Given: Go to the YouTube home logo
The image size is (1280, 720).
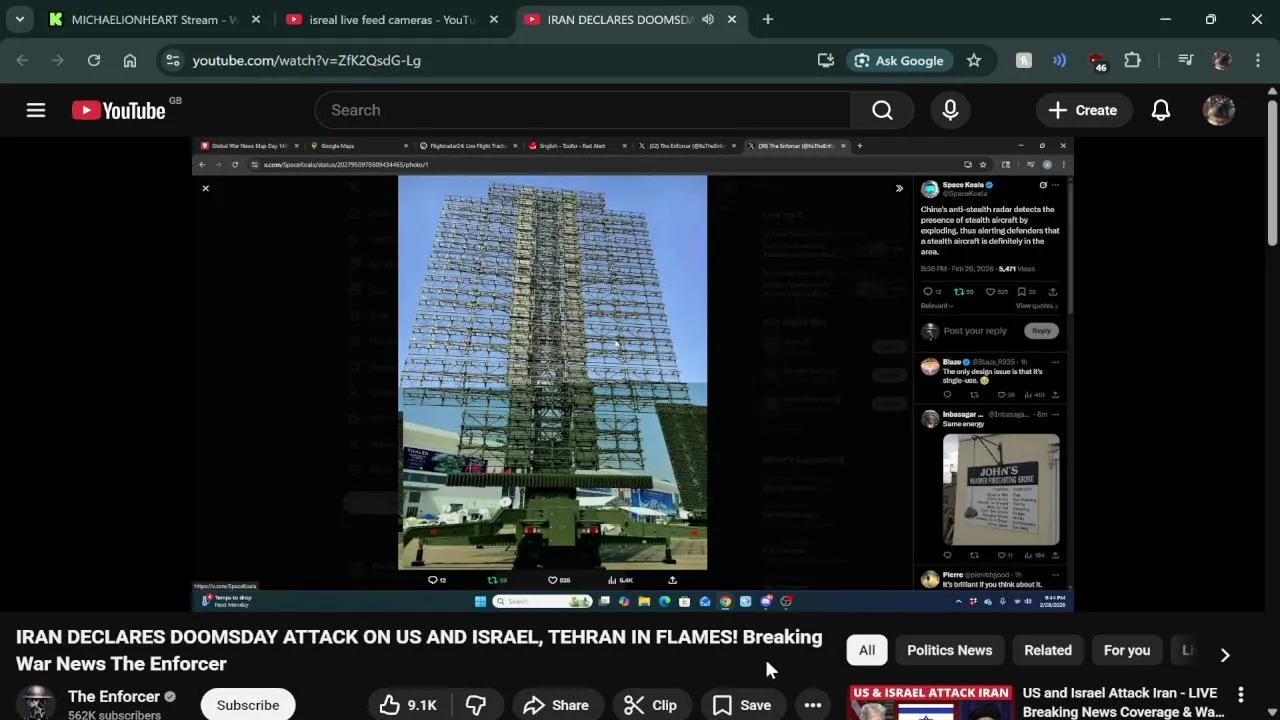Looking at the screenshot, I should [119, 110].
